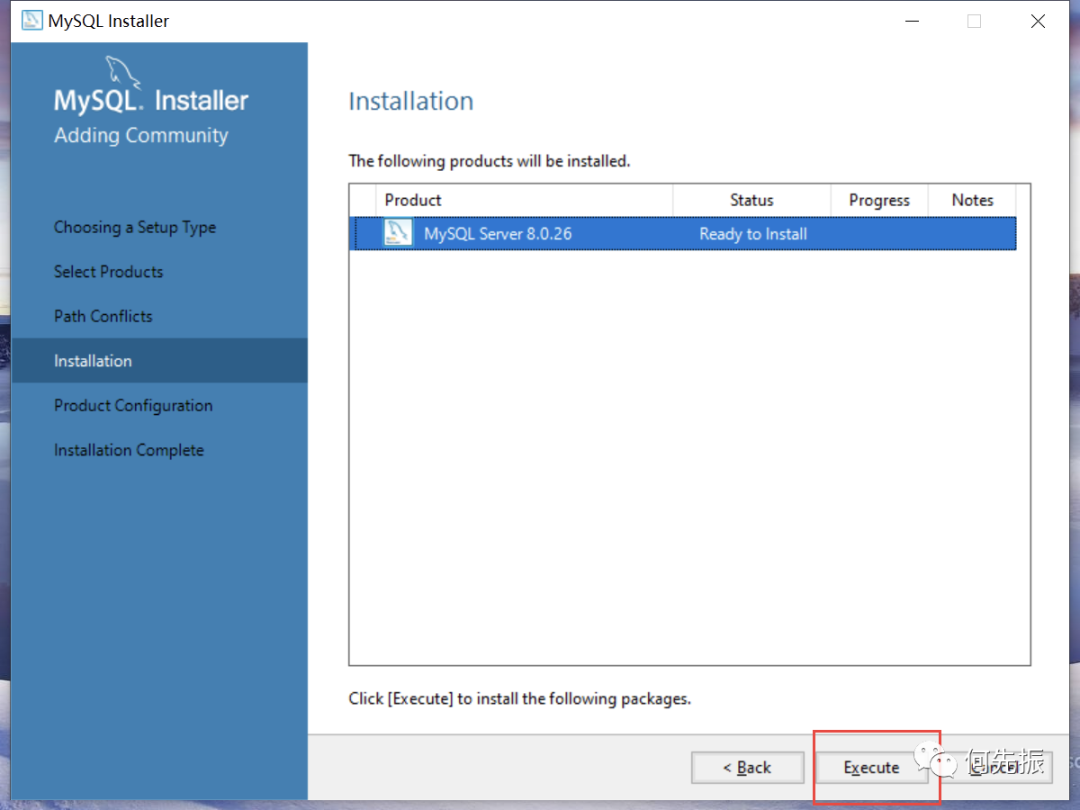Select the MySQL Server 8.0.26 product icon

[397, 233]
